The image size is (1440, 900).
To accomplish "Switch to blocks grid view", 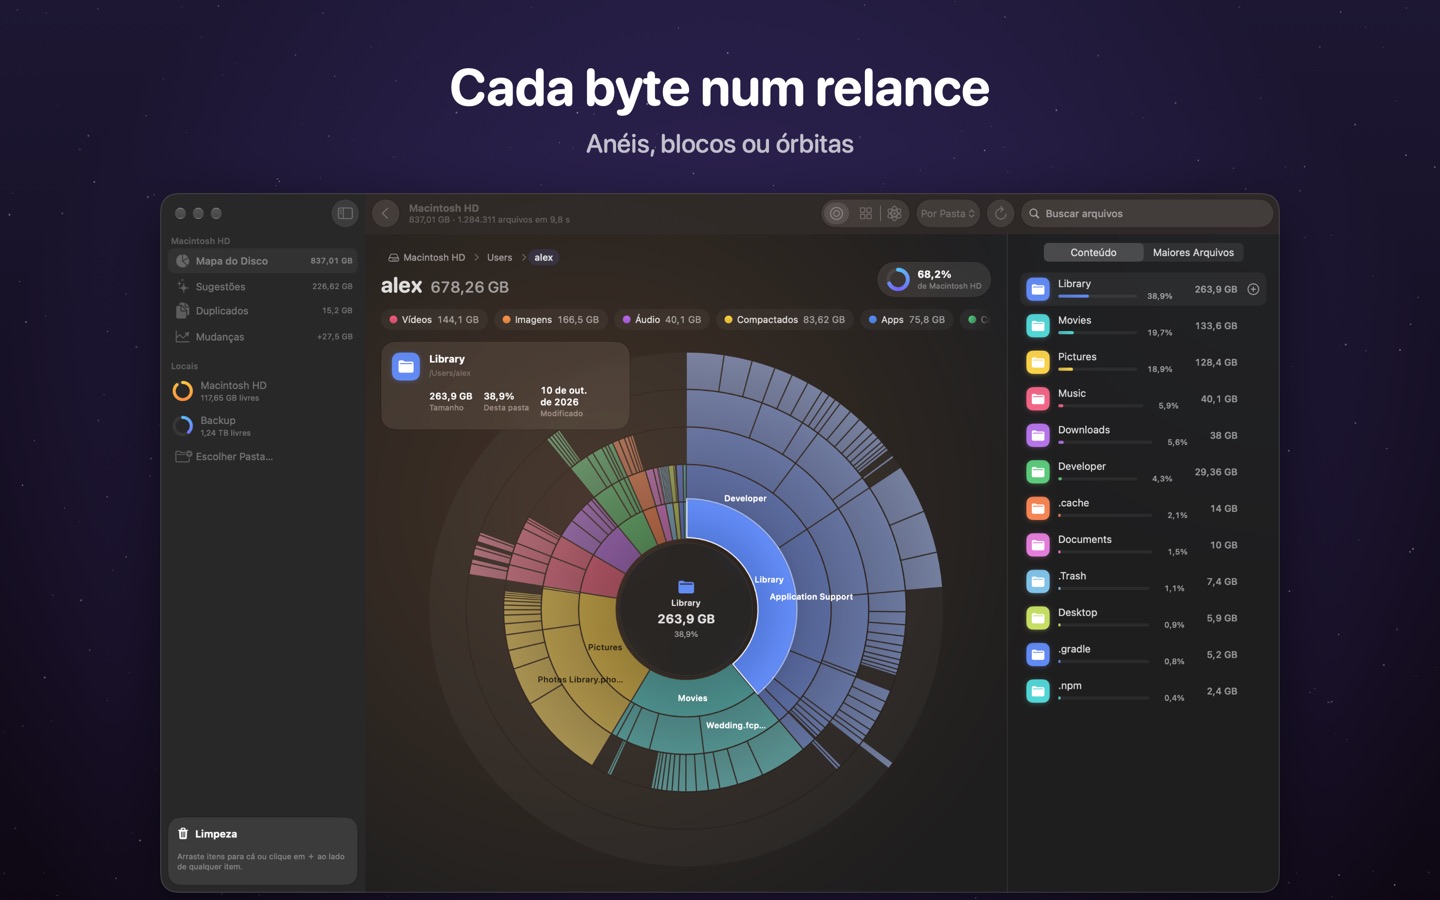I will point(866,213).
